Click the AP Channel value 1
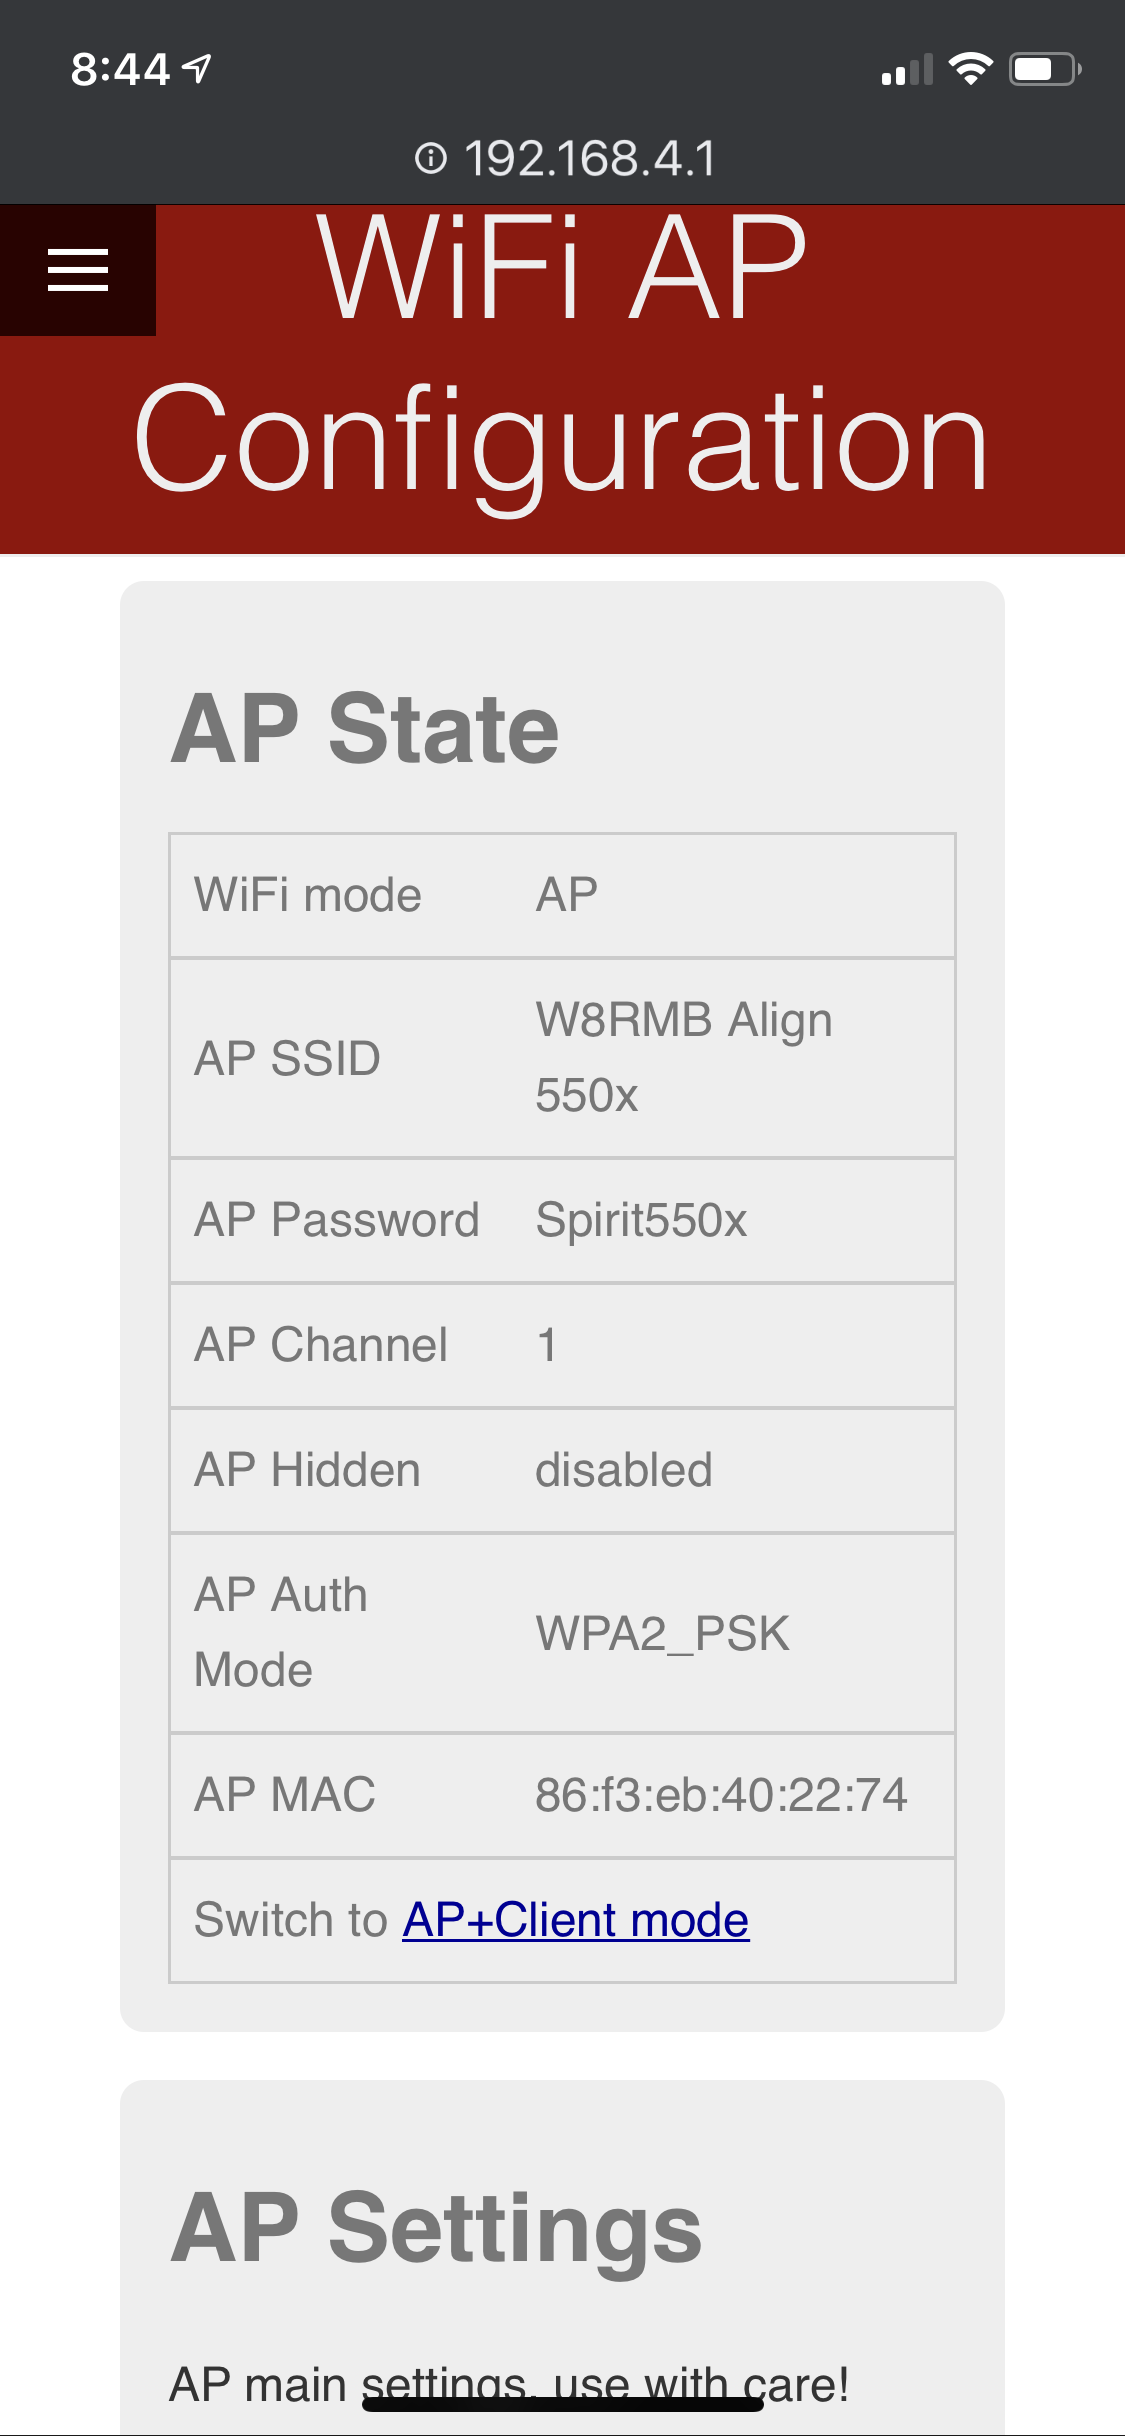Image resolution: width=1125 pixels, height=2436 pixels. click(x=547, y=1345)
